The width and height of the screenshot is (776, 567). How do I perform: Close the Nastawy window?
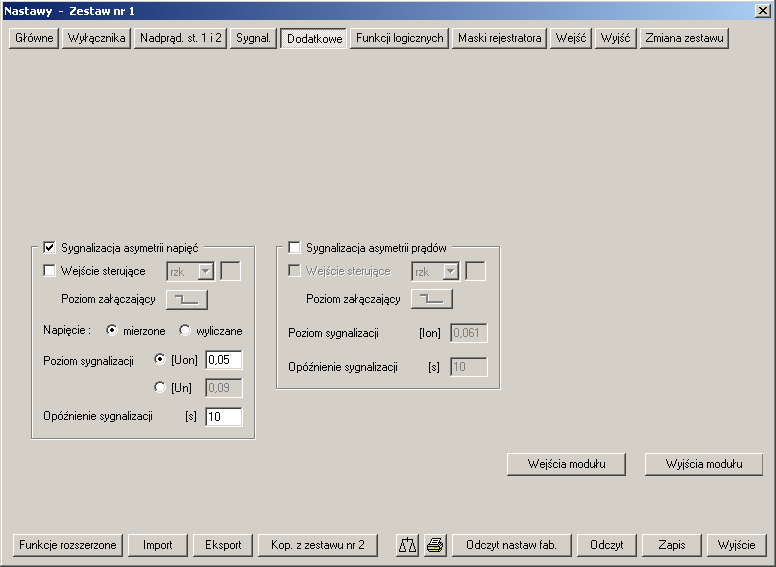[763, 11]
